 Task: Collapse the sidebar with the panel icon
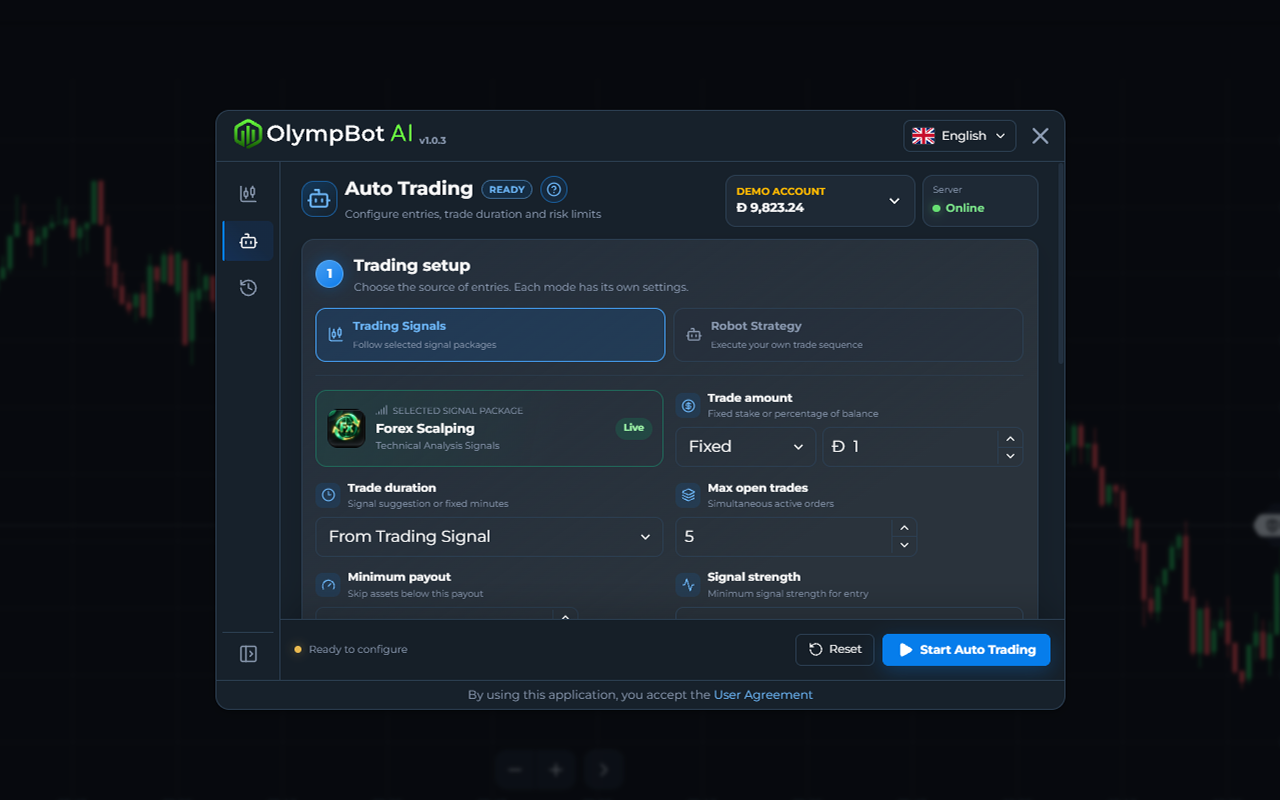click(x=248, y=654)
